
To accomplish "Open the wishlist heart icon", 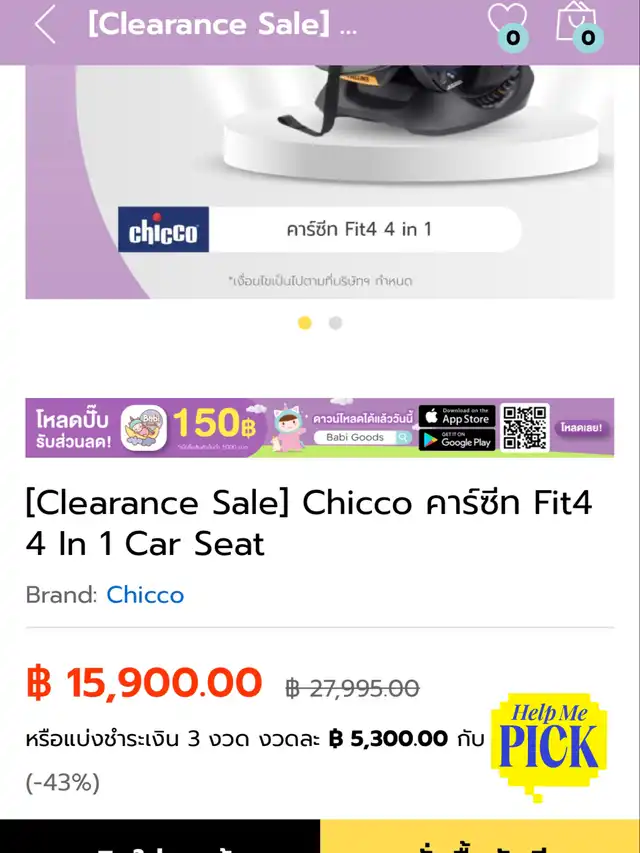I will coord(507,23).
